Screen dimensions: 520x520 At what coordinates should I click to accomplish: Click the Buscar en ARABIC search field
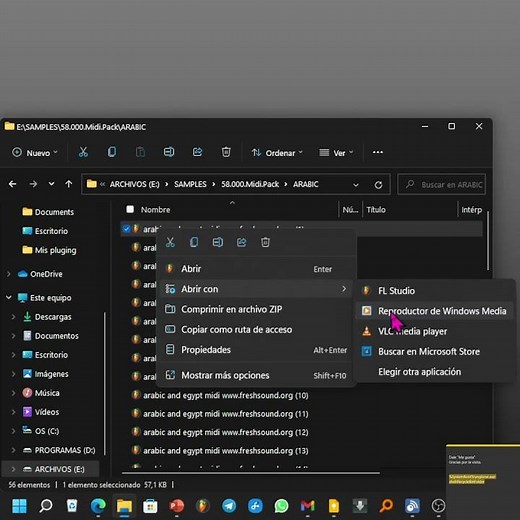click(442, 184)
